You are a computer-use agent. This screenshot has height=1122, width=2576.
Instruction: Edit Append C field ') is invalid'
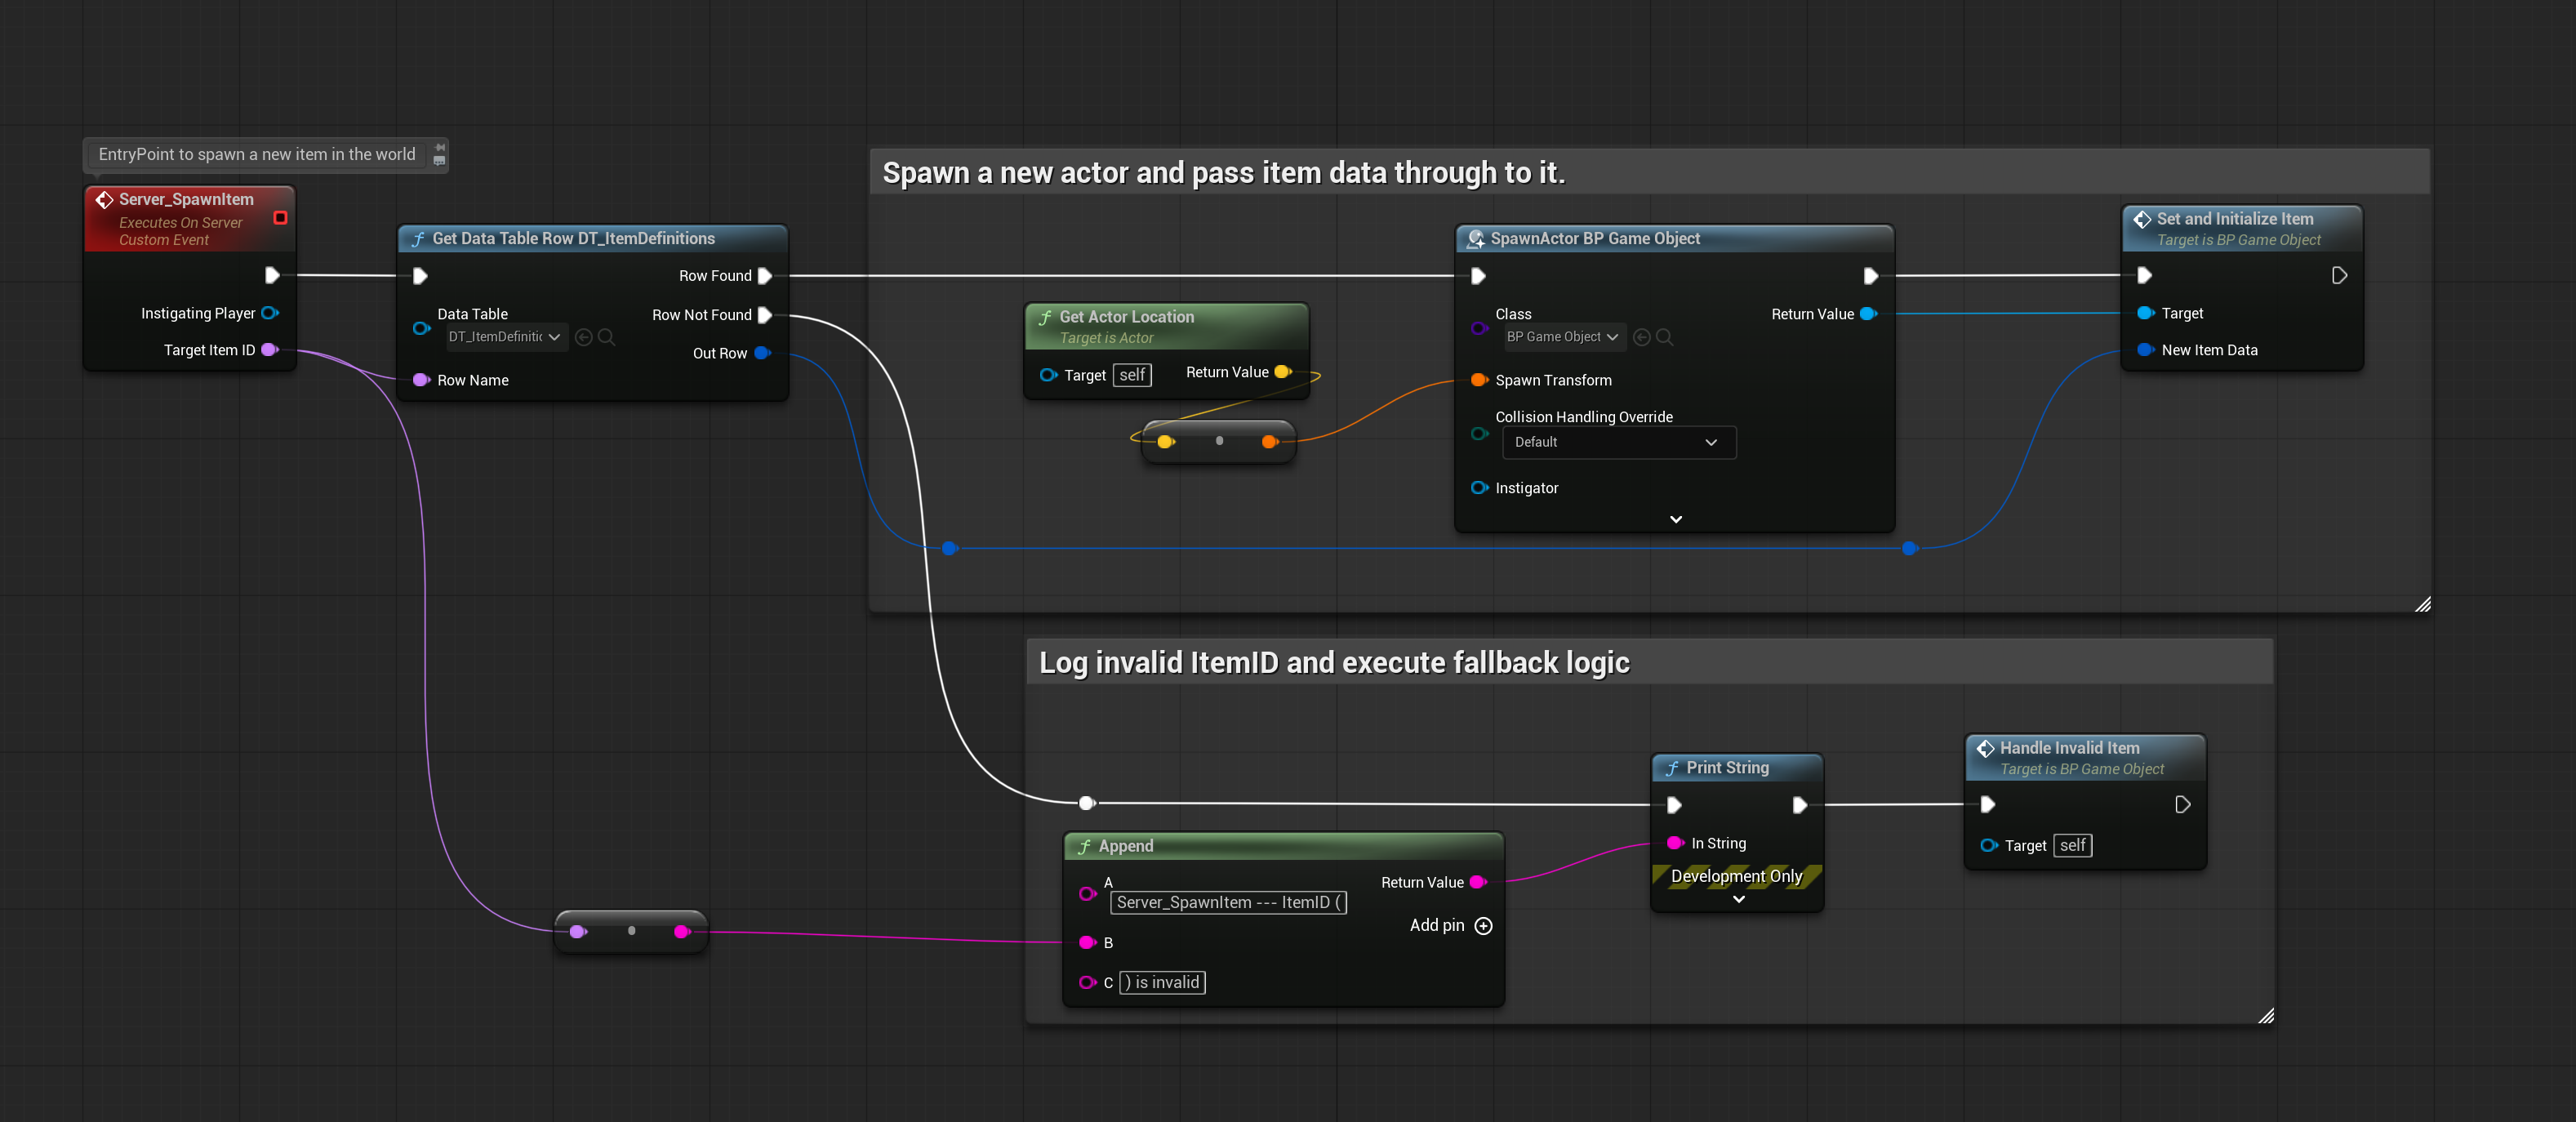[1162, 983]
